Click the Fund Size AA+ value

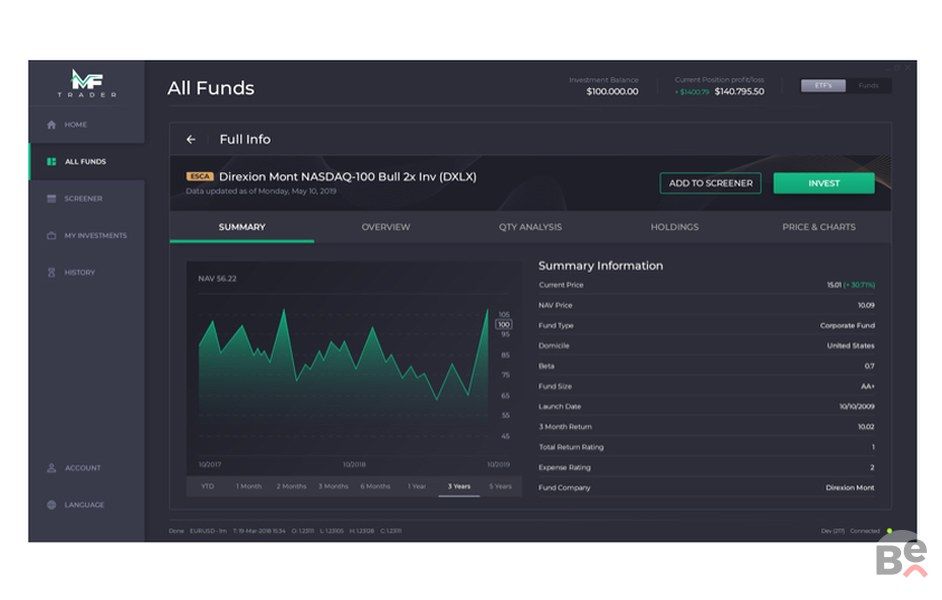(868, 387)
